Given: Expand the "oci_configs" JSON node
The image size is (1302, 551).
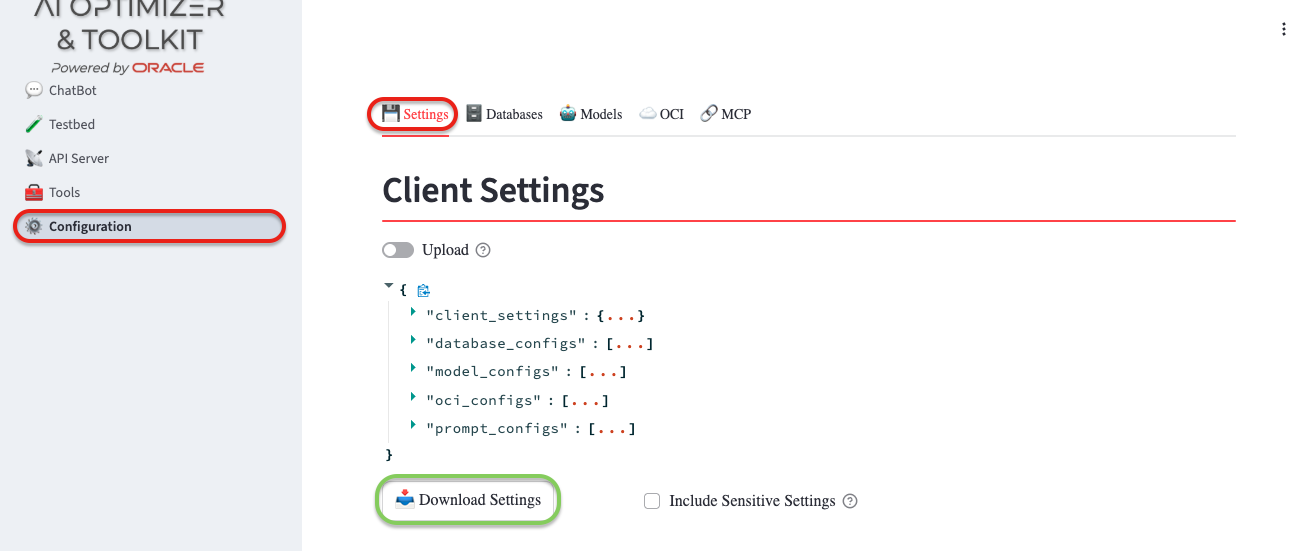Looking at the screenshot, I should coord(413,397).
